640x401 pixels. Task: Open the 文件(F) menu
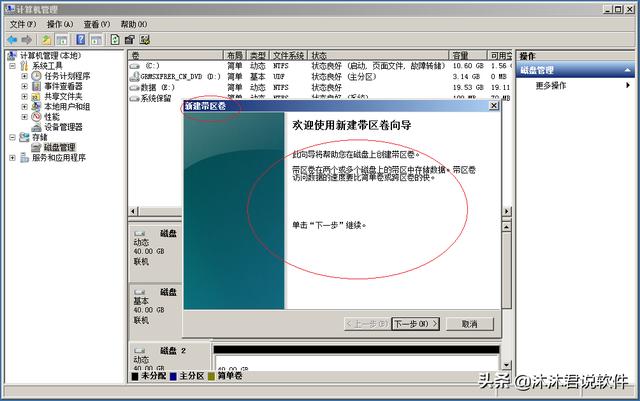pyautogui.click(x=23, y=25)
